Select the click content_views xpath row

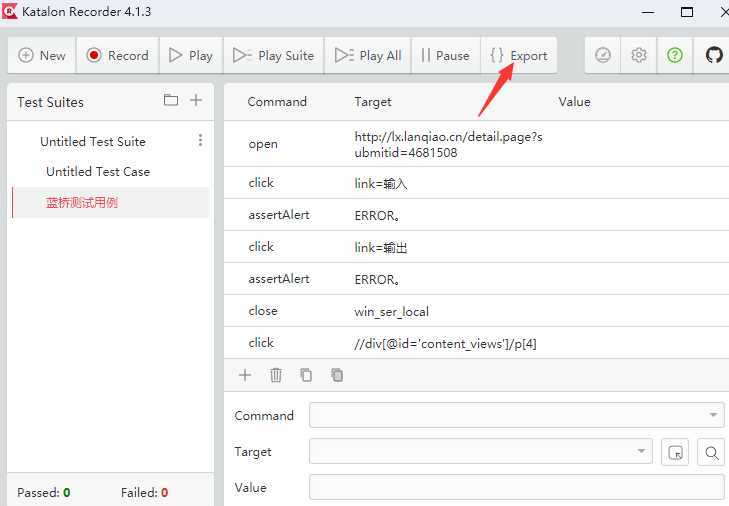(476, 343)
